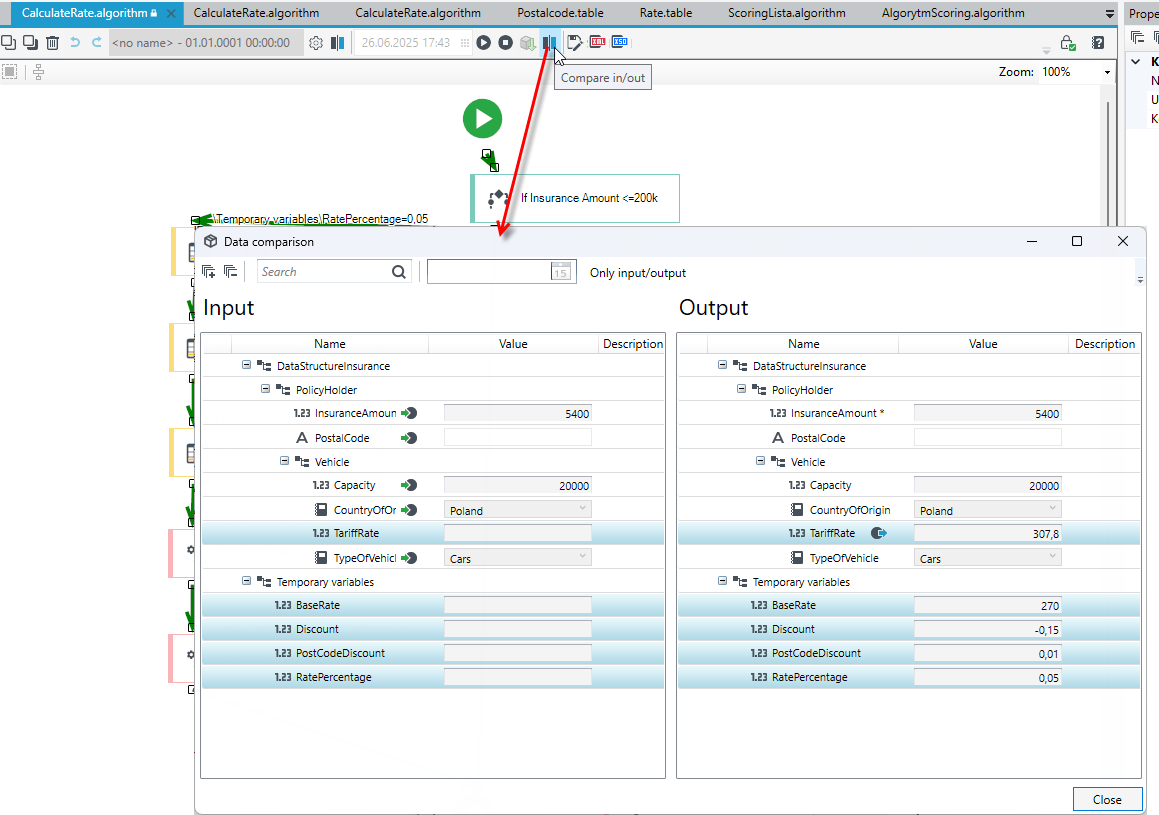The height and width of the screenshot is (815, 1159).
Task: Click the green start node on canvas
Action: click(x=483, y=118)
